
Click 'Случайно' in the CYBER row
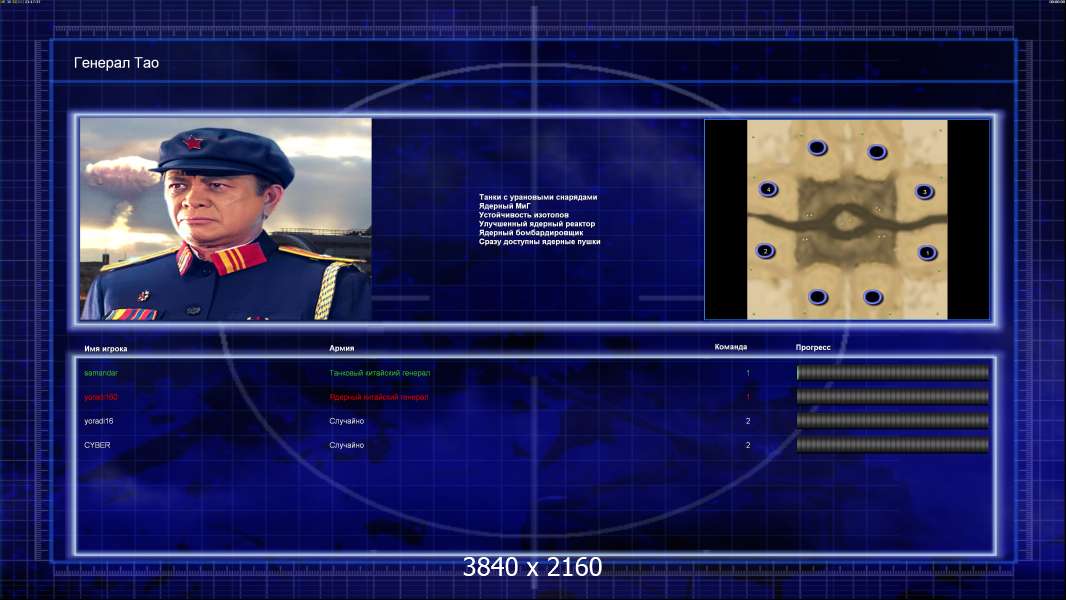(347, 445)
